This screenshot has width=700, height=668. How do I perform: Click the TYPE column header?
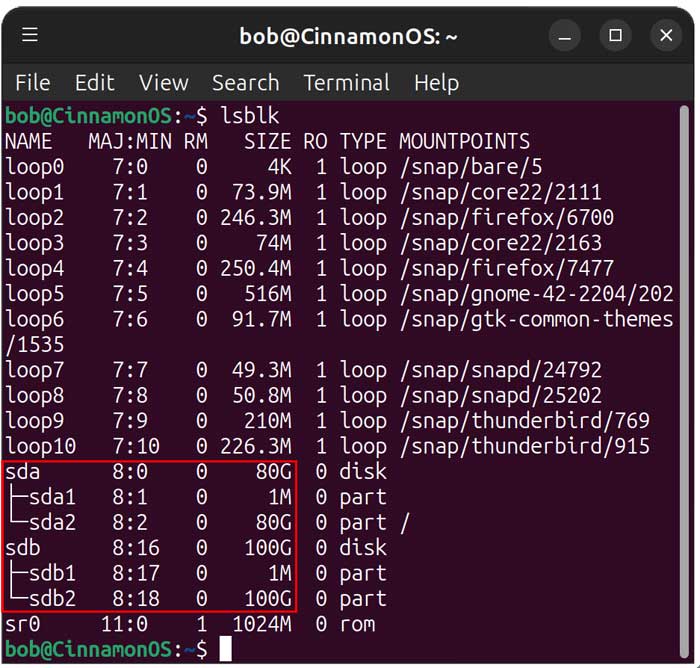[363, 142]
